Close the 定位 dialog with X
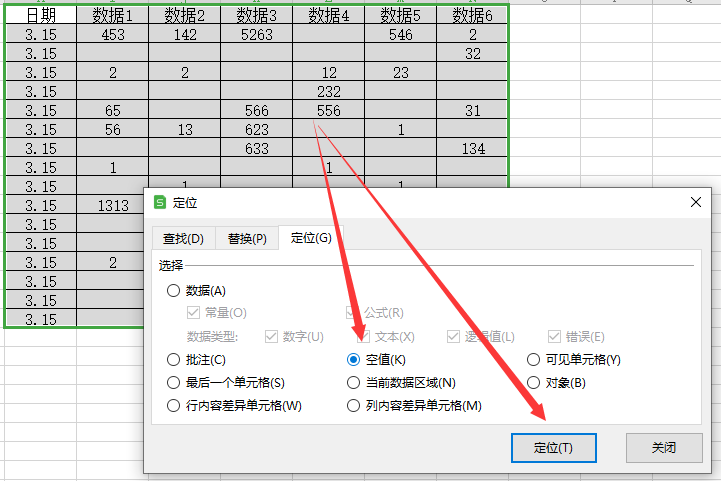Screen dimensions: 721x481 [x=696, y=202]
